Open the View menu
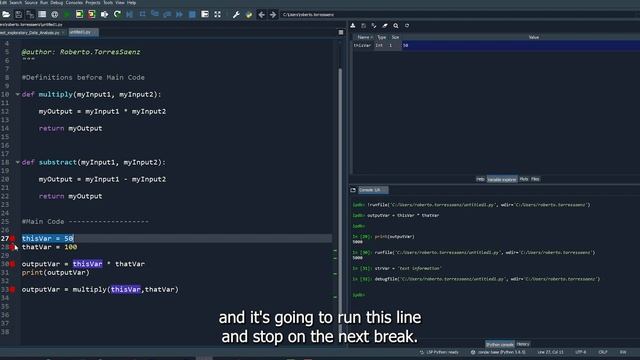 120,2
